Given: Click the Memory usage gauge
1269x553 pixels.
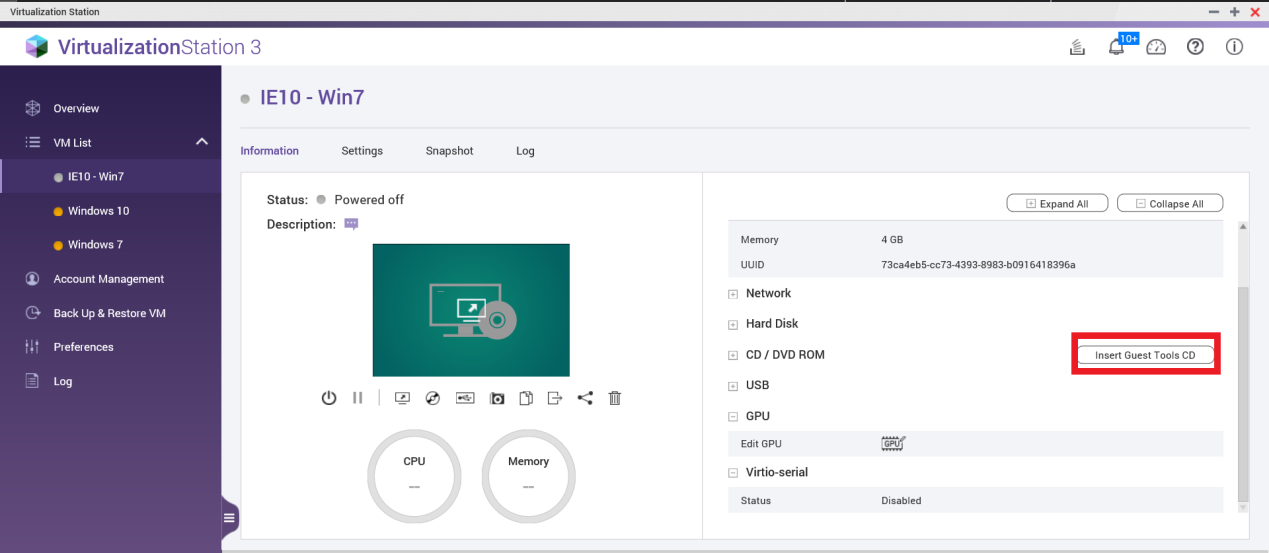Looking at the screenshot, I should tap(528, 478).
